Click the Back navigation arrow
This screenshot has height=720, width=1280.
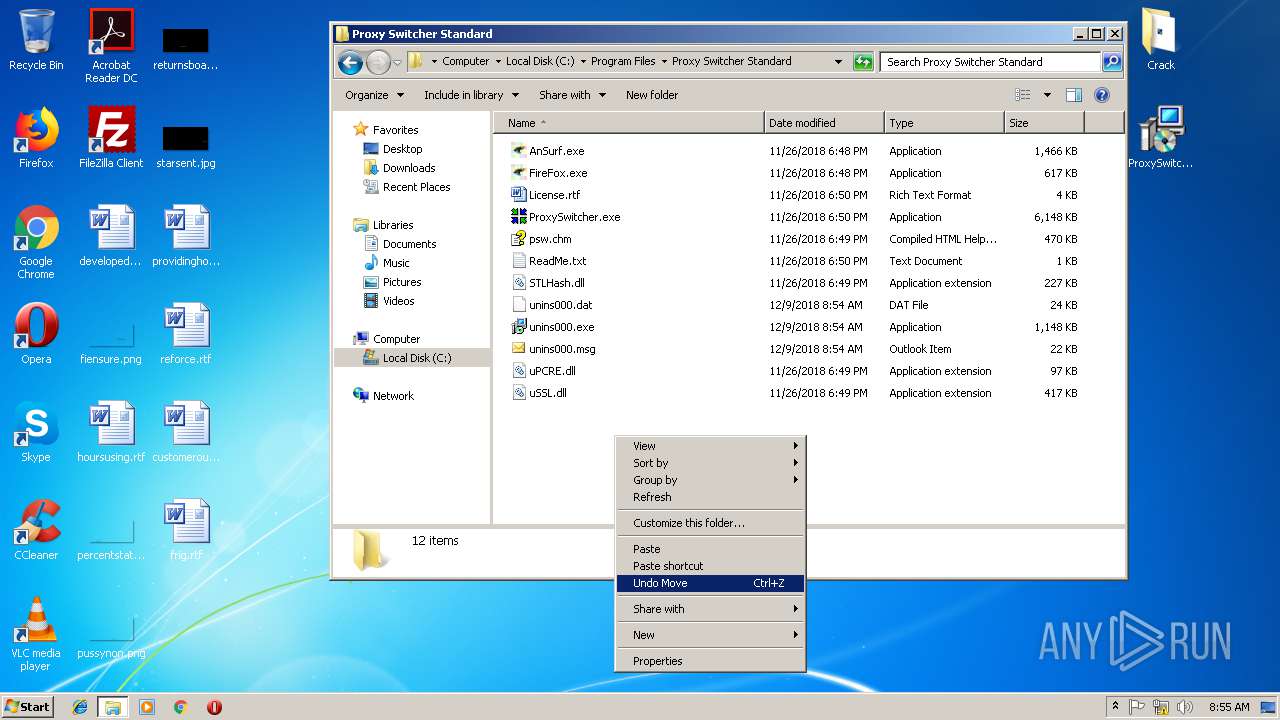350,63
